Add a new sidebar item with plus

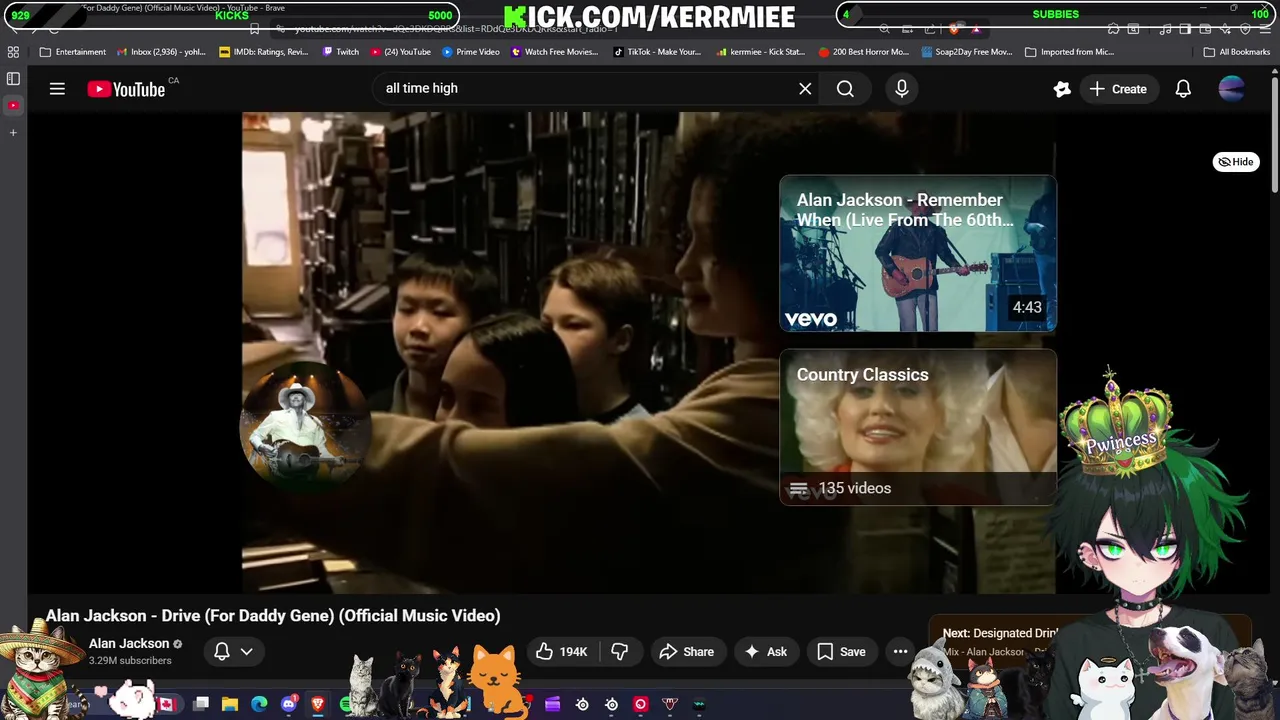pos(13,132)
